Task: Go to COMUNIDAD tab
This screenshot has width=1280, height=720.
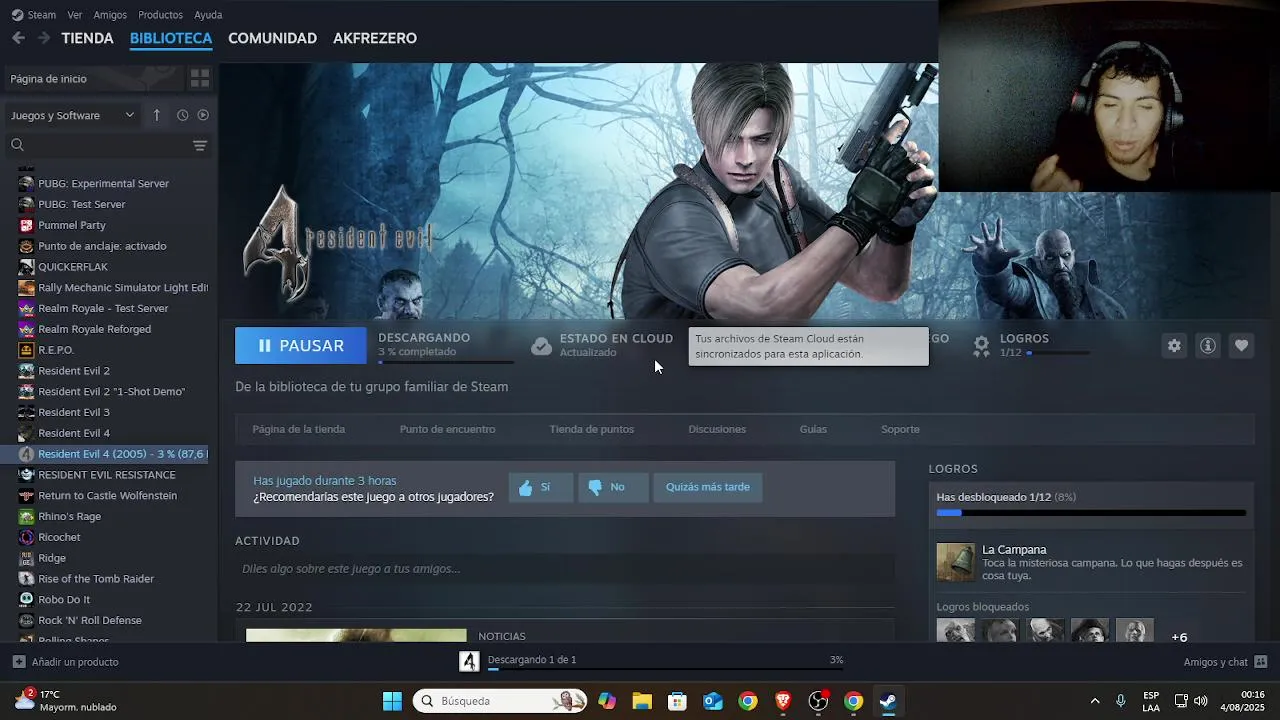Action: pos(272,38)
